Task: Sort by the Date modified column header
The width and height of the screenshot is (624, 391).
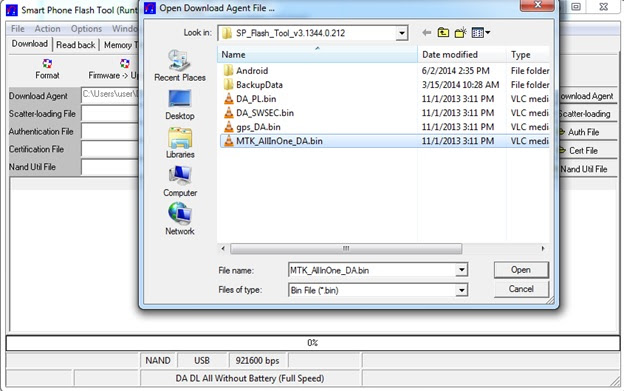Action: point(462,54)
